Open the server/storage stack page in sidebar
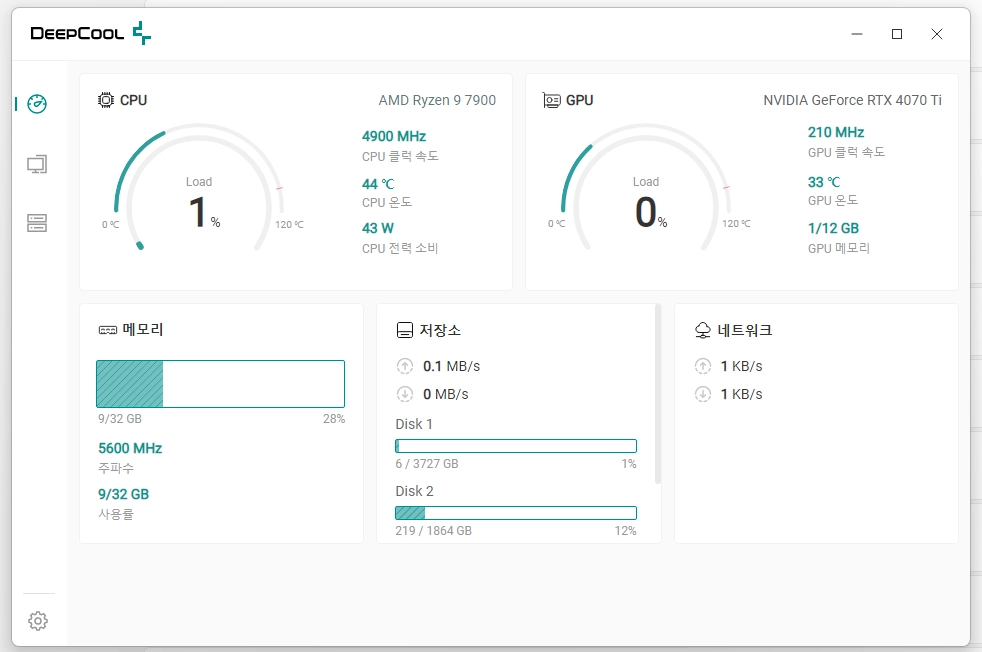Image resolution: width=982 pixels, height=652 pixels. click(x=37, y=223)
